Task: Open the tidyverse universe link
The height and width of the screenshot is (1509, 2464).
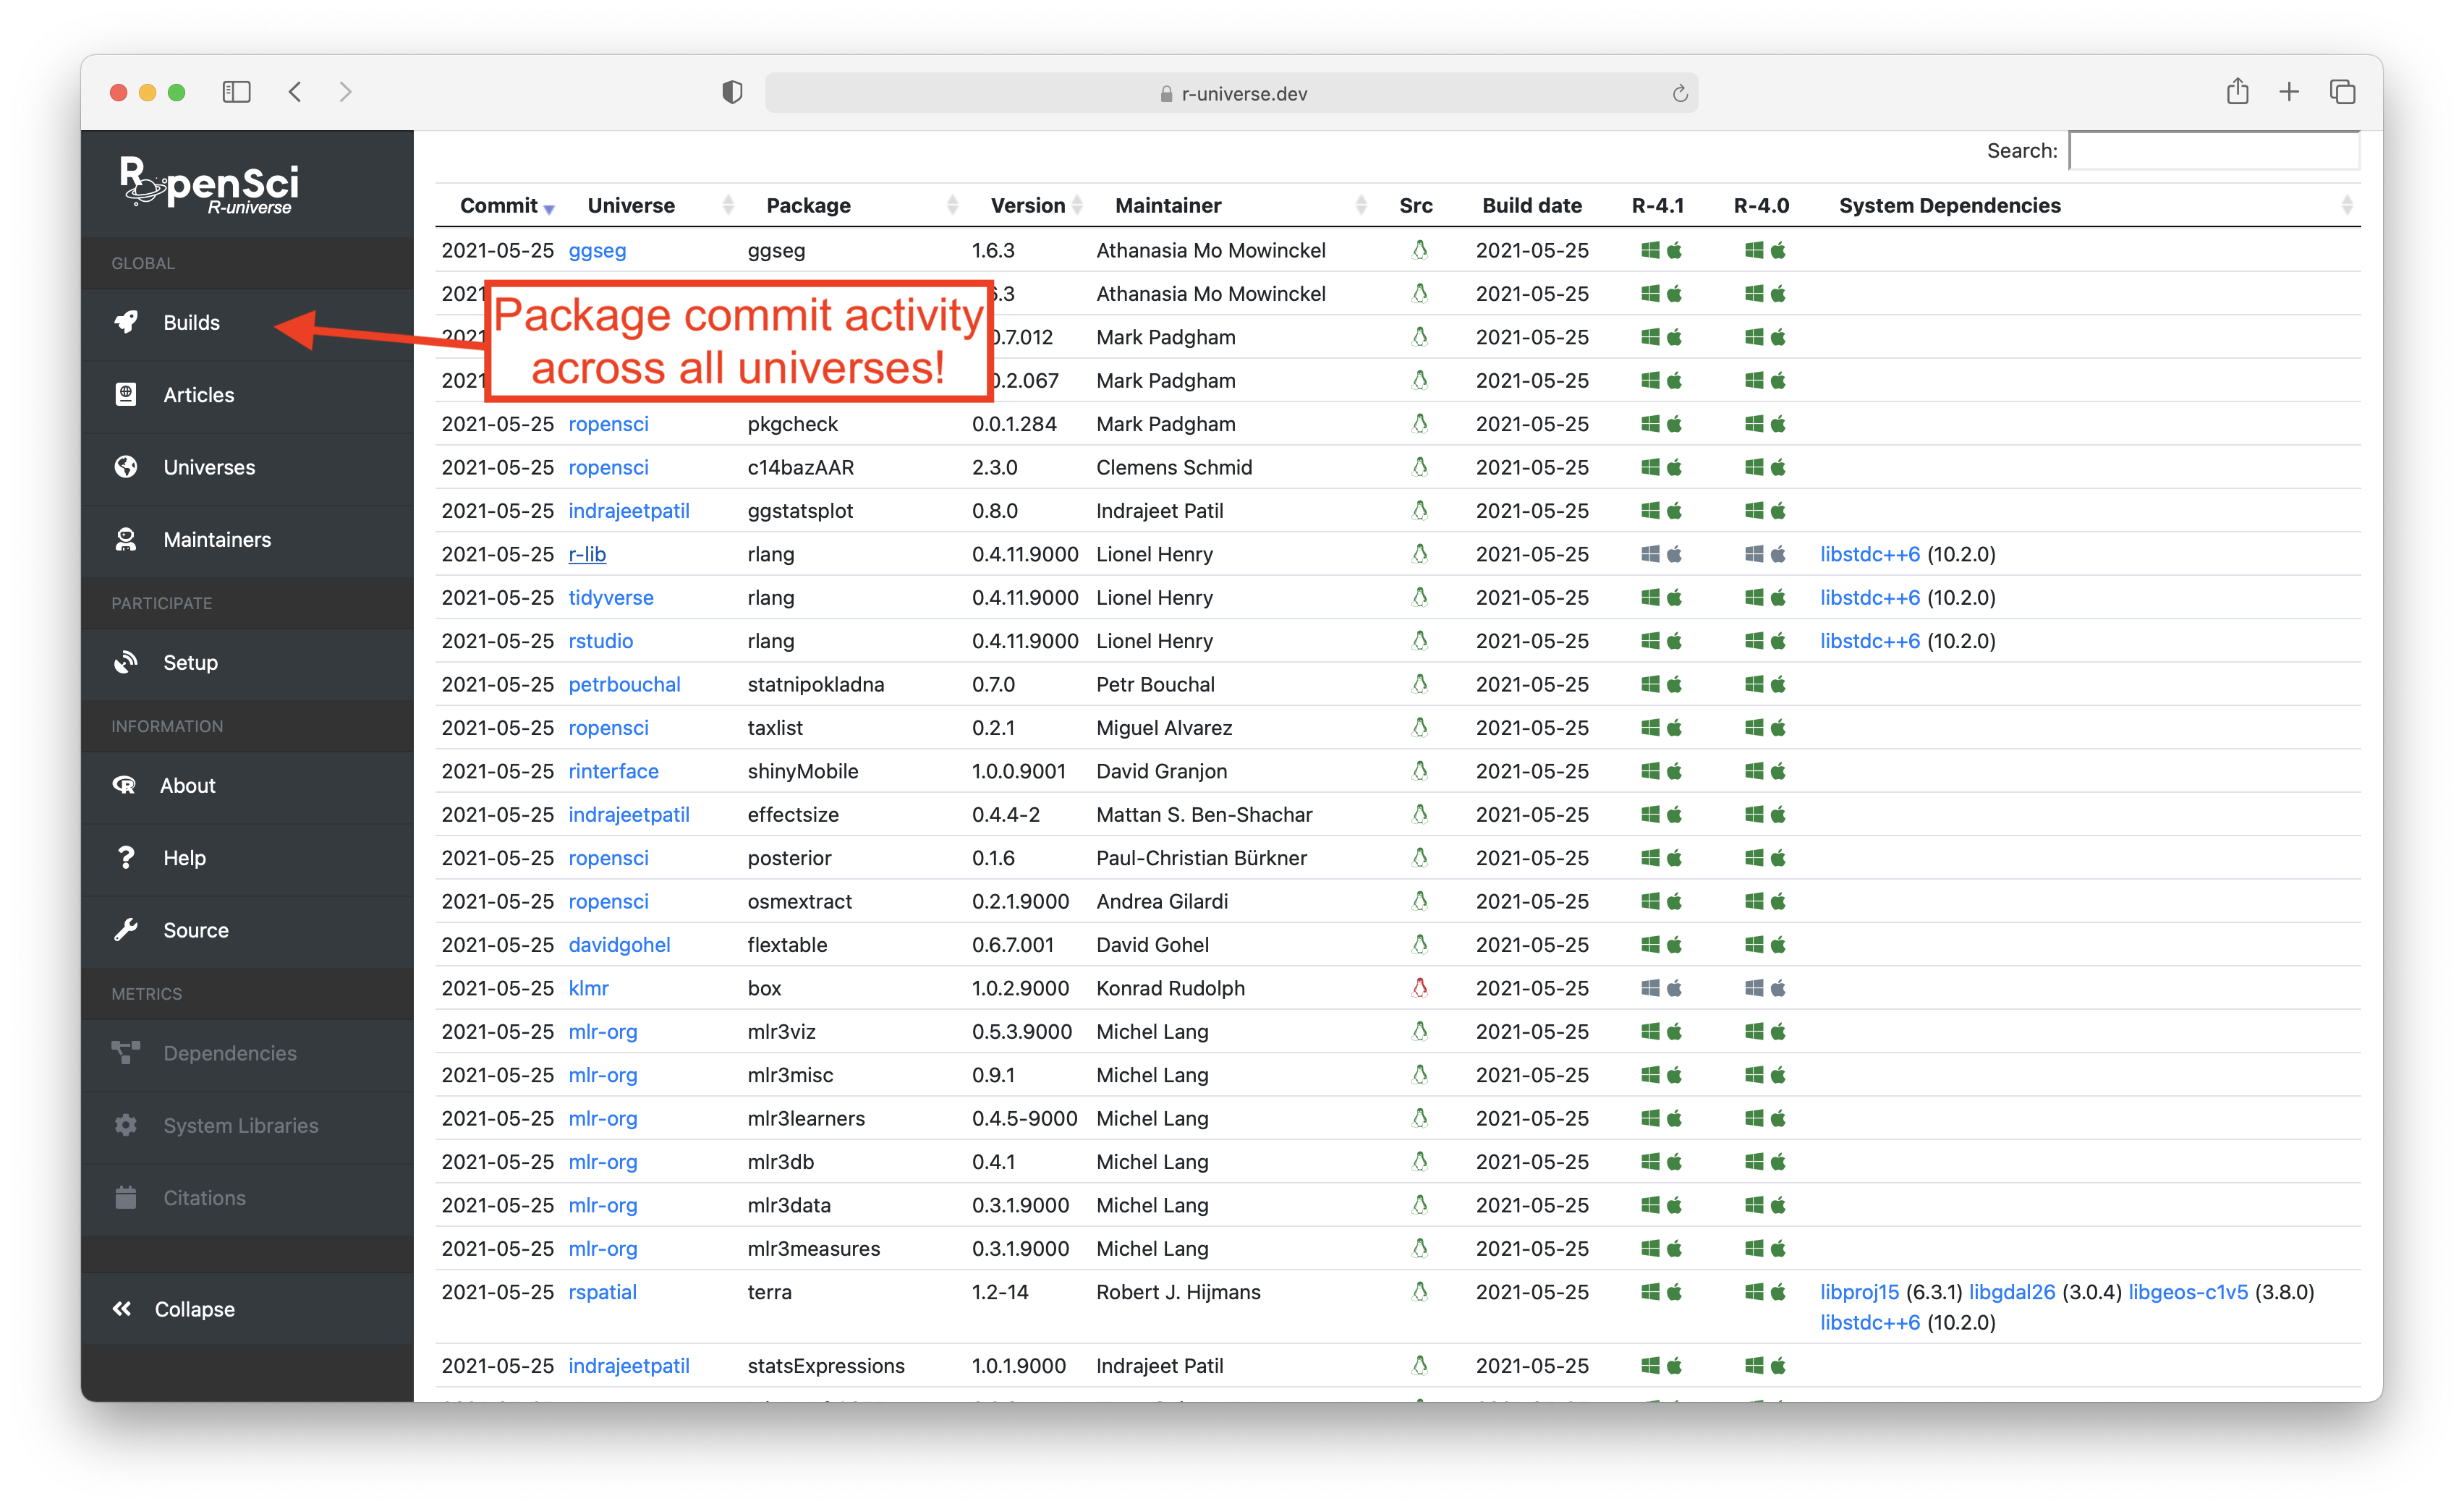Action: click(x=610, y=598)
